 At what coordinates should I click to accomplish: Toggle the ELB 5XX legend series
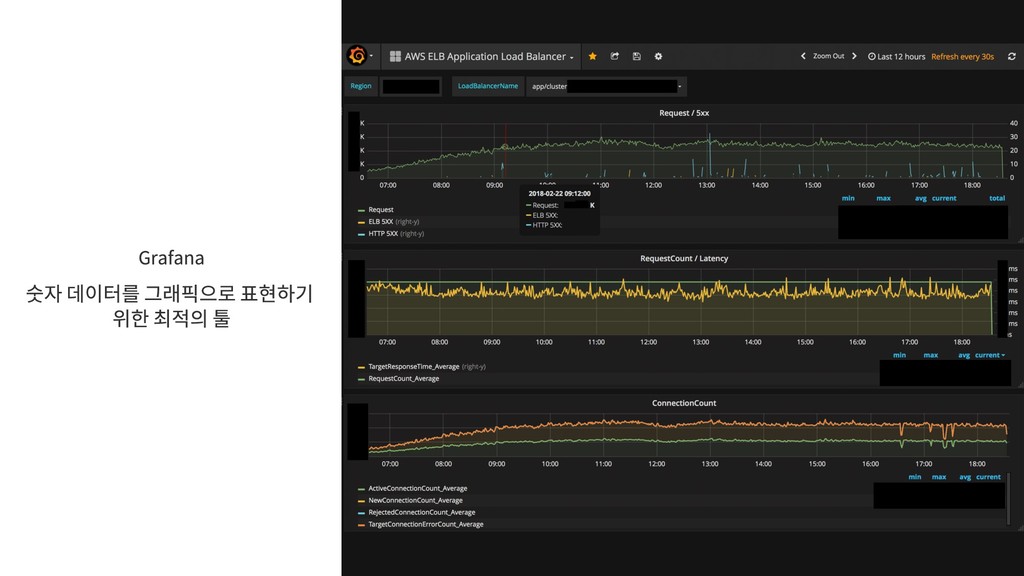pyautogui.click(x=381, y=221)
